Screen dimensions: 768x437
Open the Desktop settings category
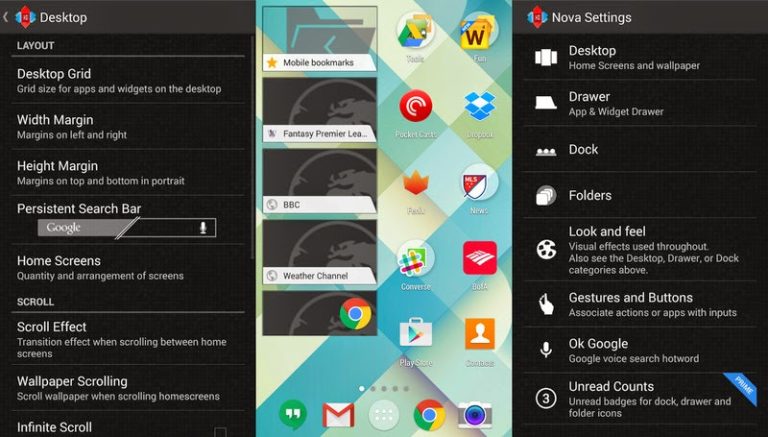point(640,57)
